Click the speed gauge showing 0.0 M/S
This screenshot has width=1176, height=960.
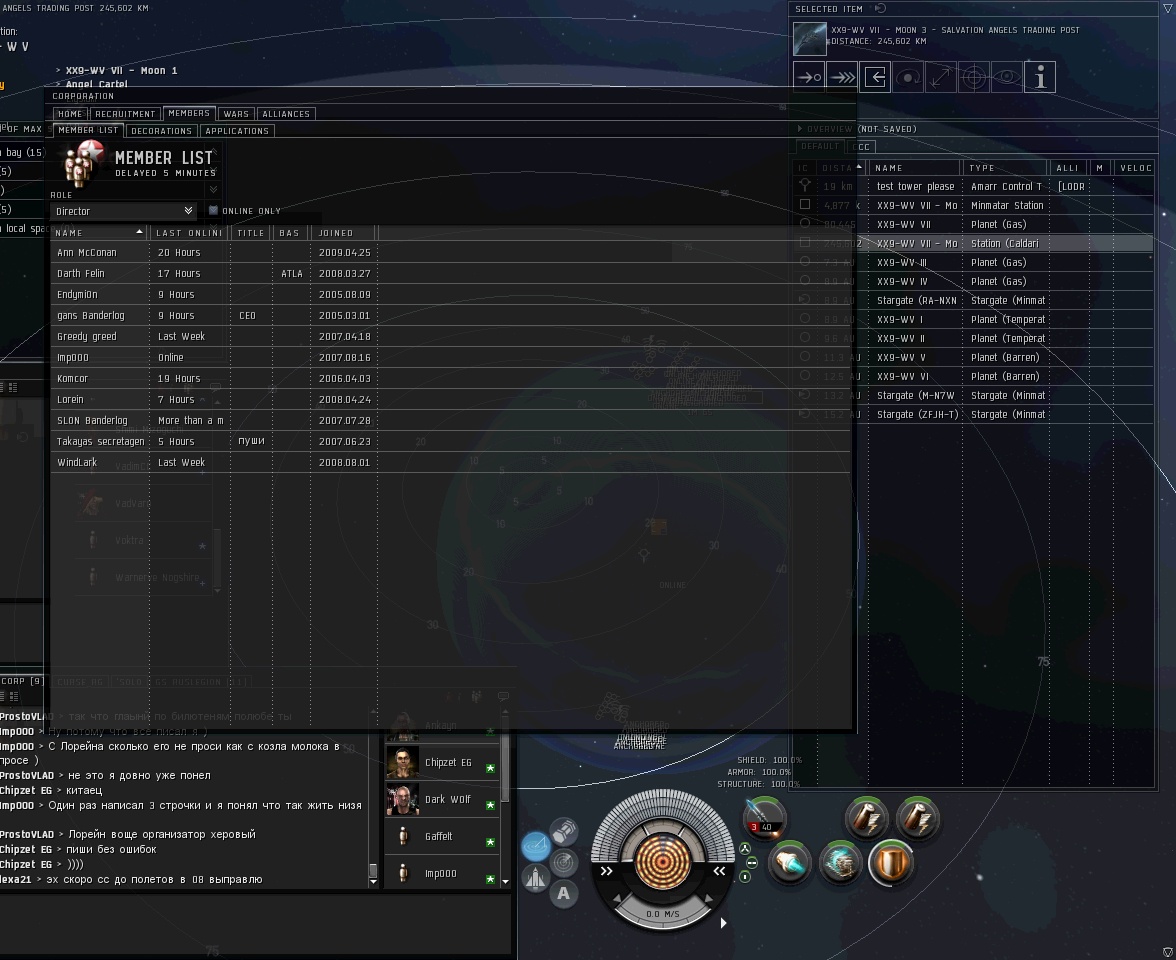tap(662, 914)
